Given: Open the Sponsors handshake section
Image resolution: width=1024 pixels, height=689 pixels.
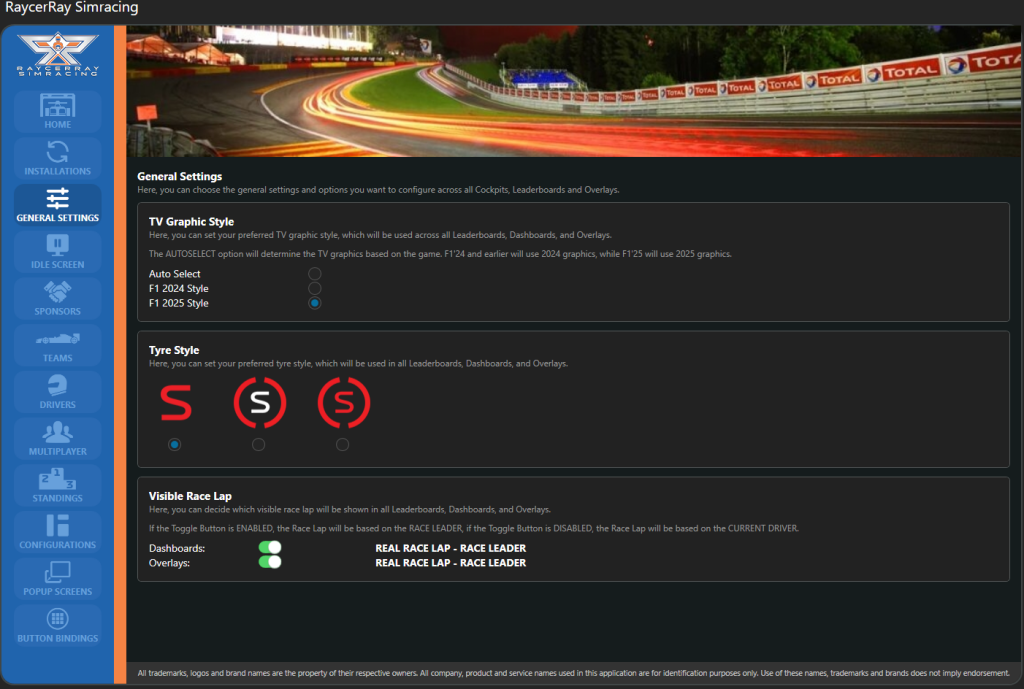Looking at the screenshot, I should coord(57,298).
